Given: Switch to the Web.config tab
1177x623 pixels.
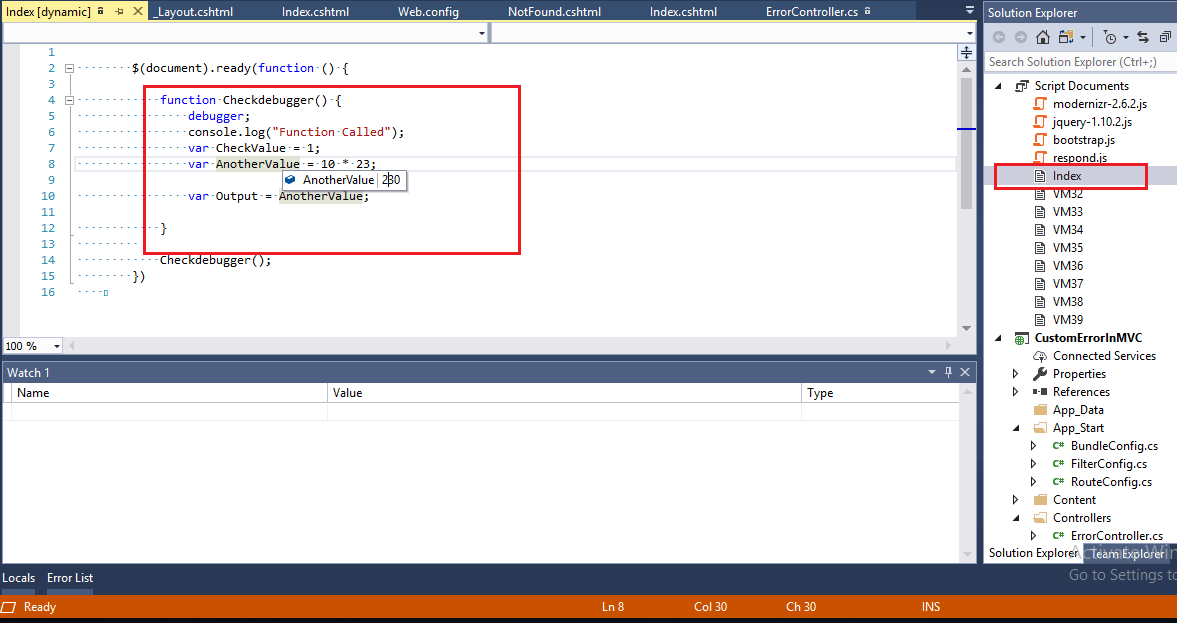Looking at the screenshot, I should 430,11.
